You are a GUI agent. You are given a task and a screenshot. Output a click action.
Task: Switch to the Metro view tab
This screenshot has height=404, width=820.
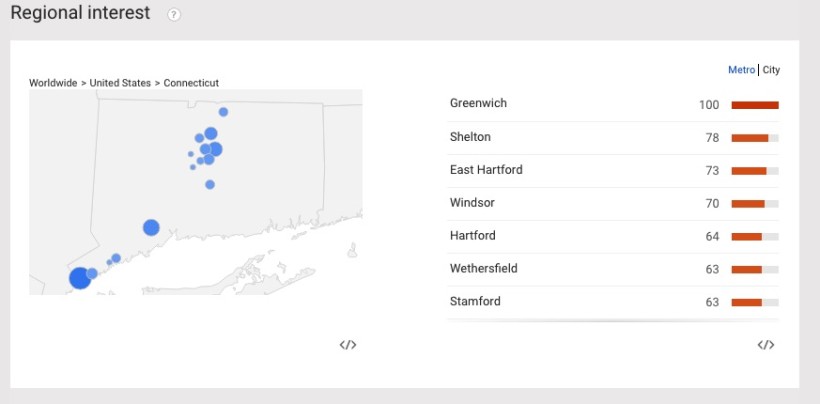(742, 70)
